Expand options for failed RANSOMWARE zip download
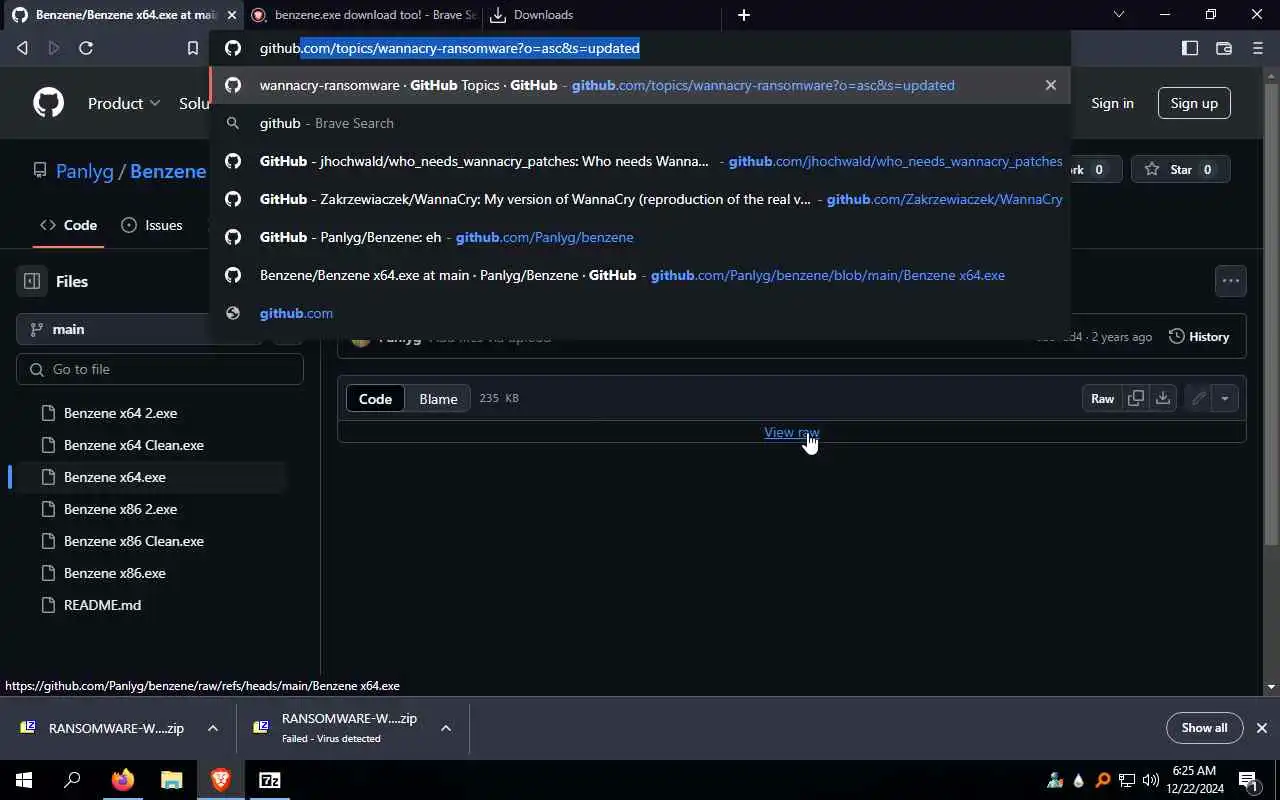Viewport: 1280px width, 800px height. pos(446,728)
